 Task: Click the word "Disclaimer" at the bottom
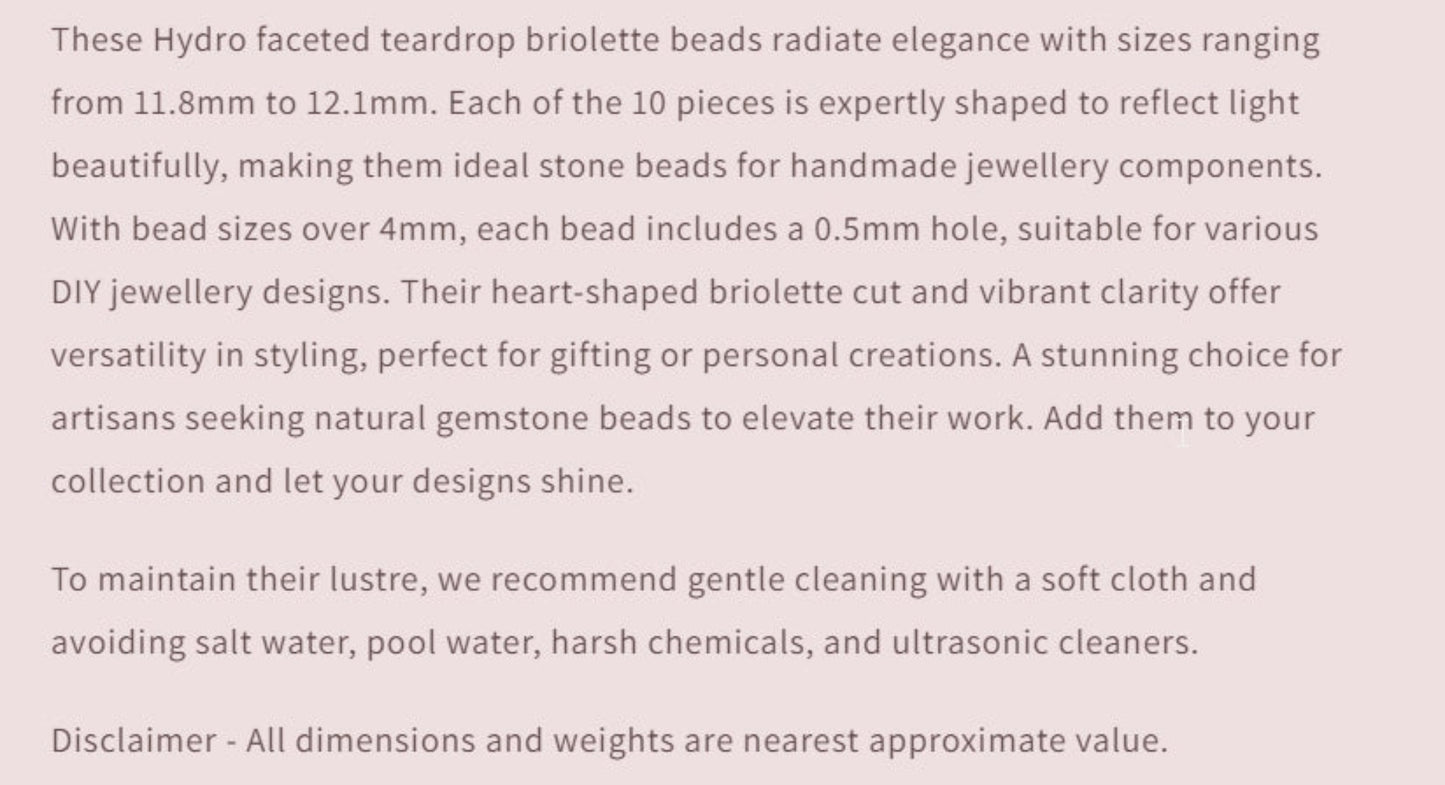tap(134, 740)
